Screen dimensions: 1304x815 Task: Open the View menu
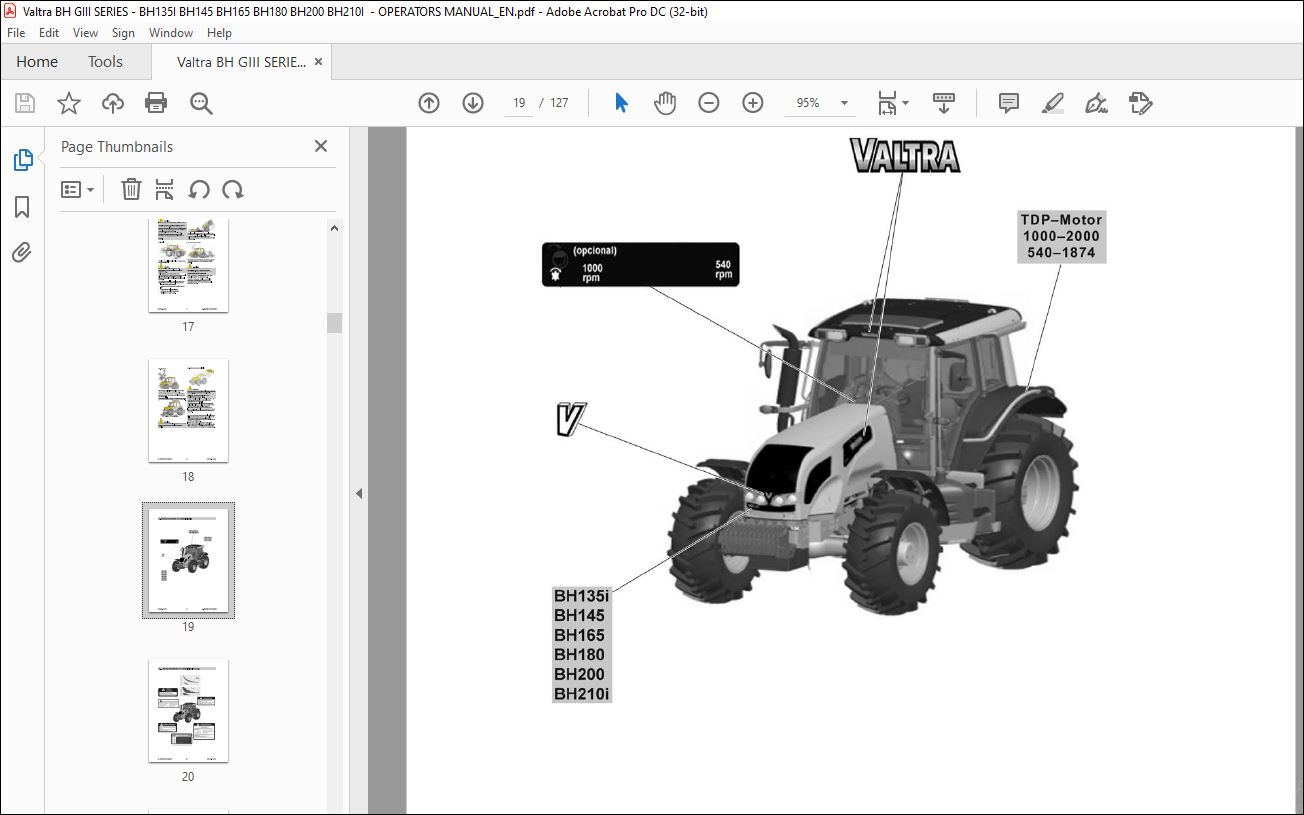(86, 33)
